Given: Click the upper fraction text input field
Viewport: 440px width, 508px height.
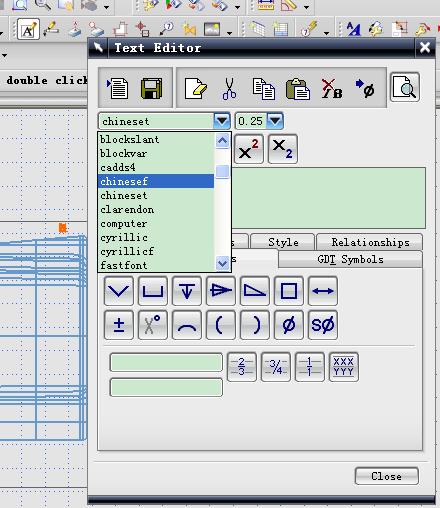Looking at the screenshot, I should tap(166, 363).
